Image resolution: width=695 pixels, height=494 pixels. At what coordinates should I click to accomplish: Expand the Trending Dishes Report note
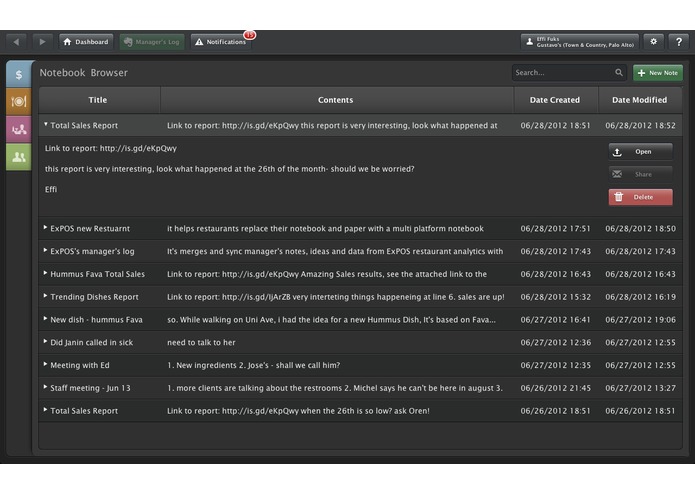45,296
